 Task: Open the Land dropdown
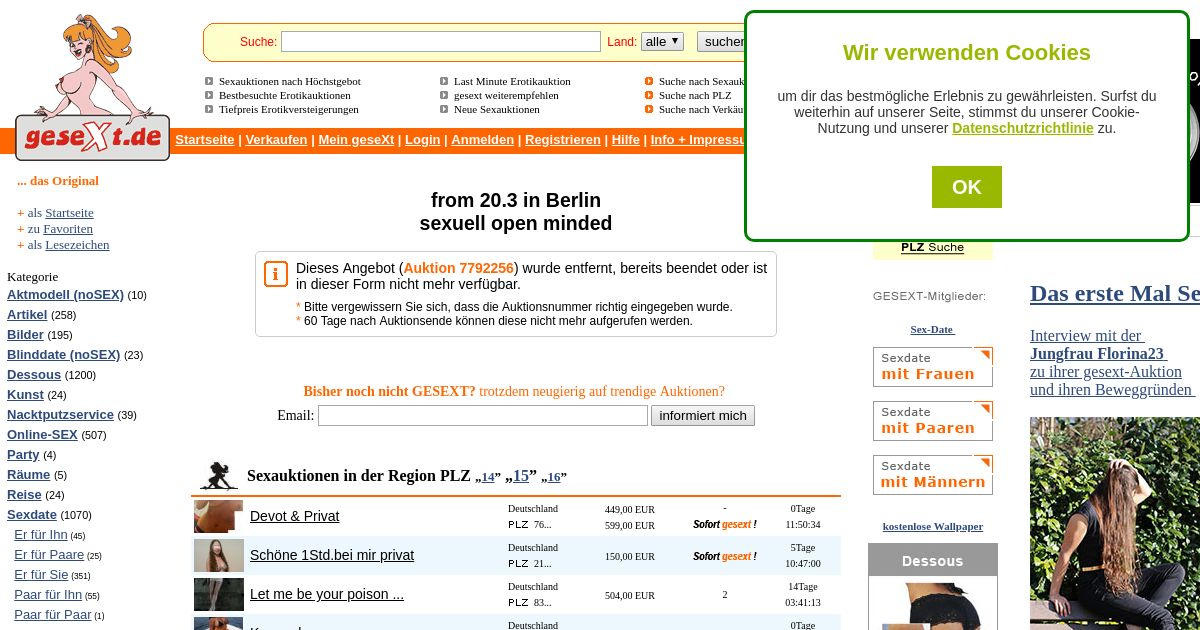662,41
